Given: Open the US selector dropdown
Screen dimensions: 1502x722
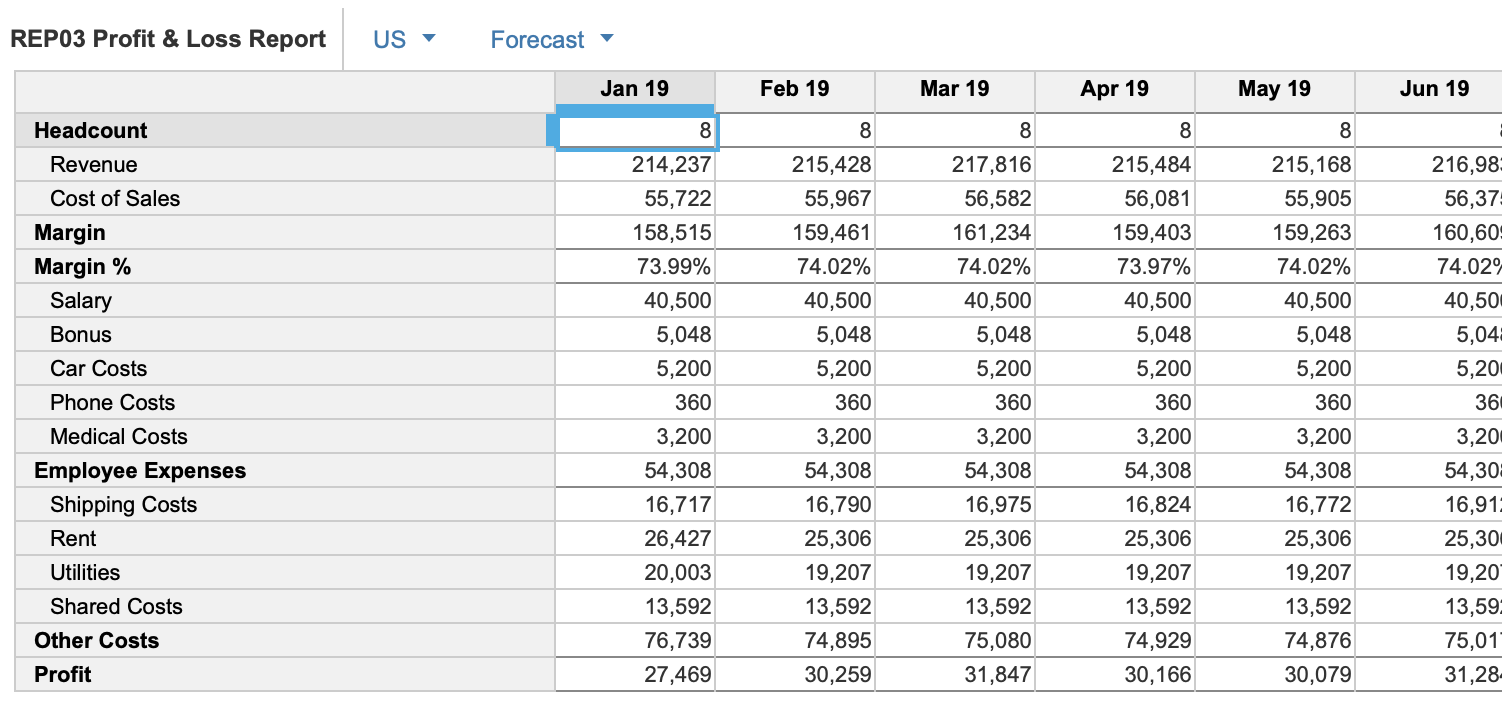Looking at the screenshot, I should tap(404, 40).
